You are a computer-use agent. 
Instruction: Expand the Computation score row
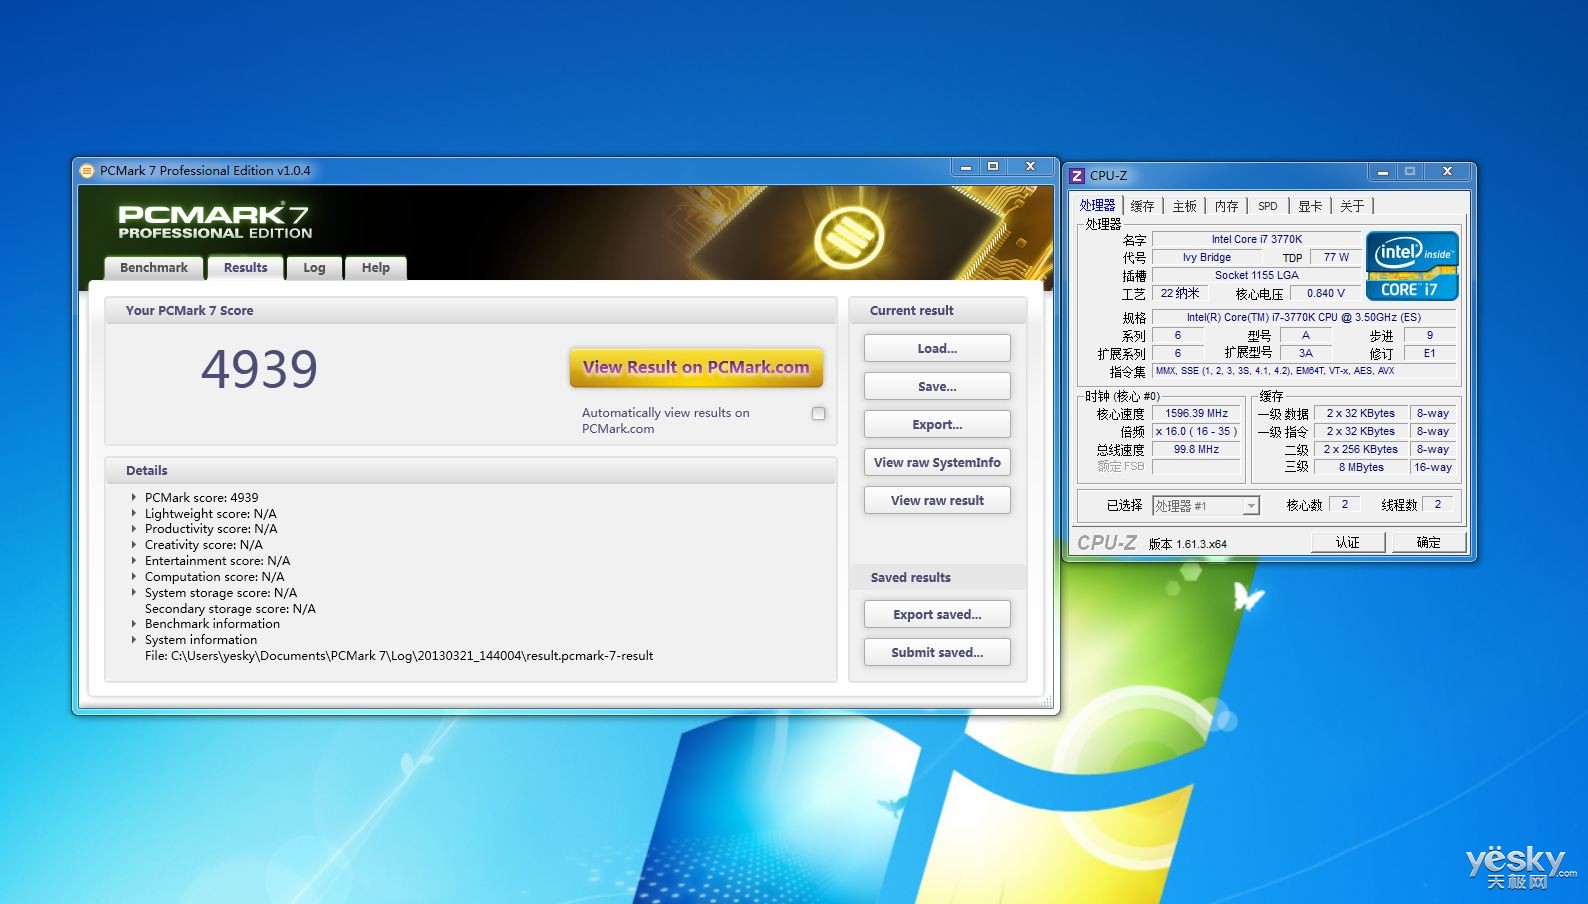click(134, 577)
